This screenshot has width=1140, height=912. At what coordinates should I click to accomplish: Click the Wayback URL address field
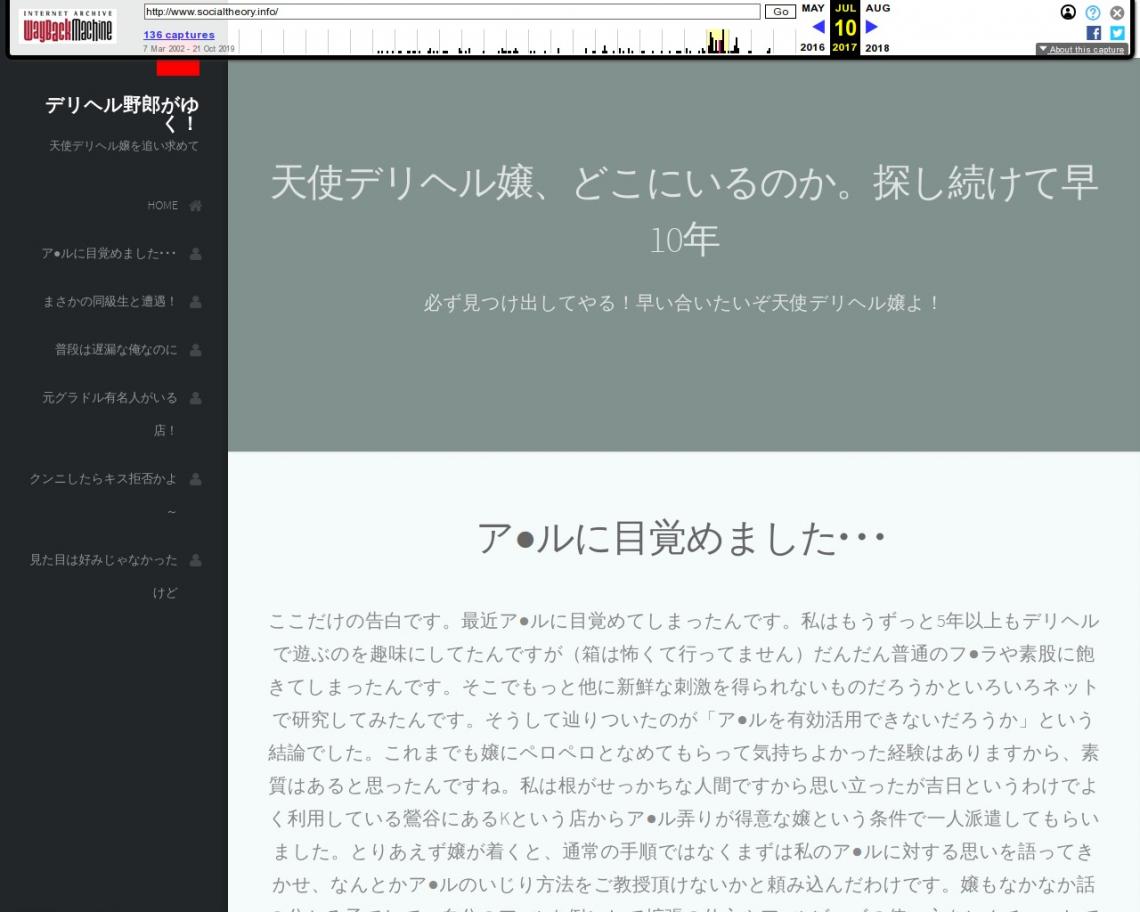coord(451,12)
